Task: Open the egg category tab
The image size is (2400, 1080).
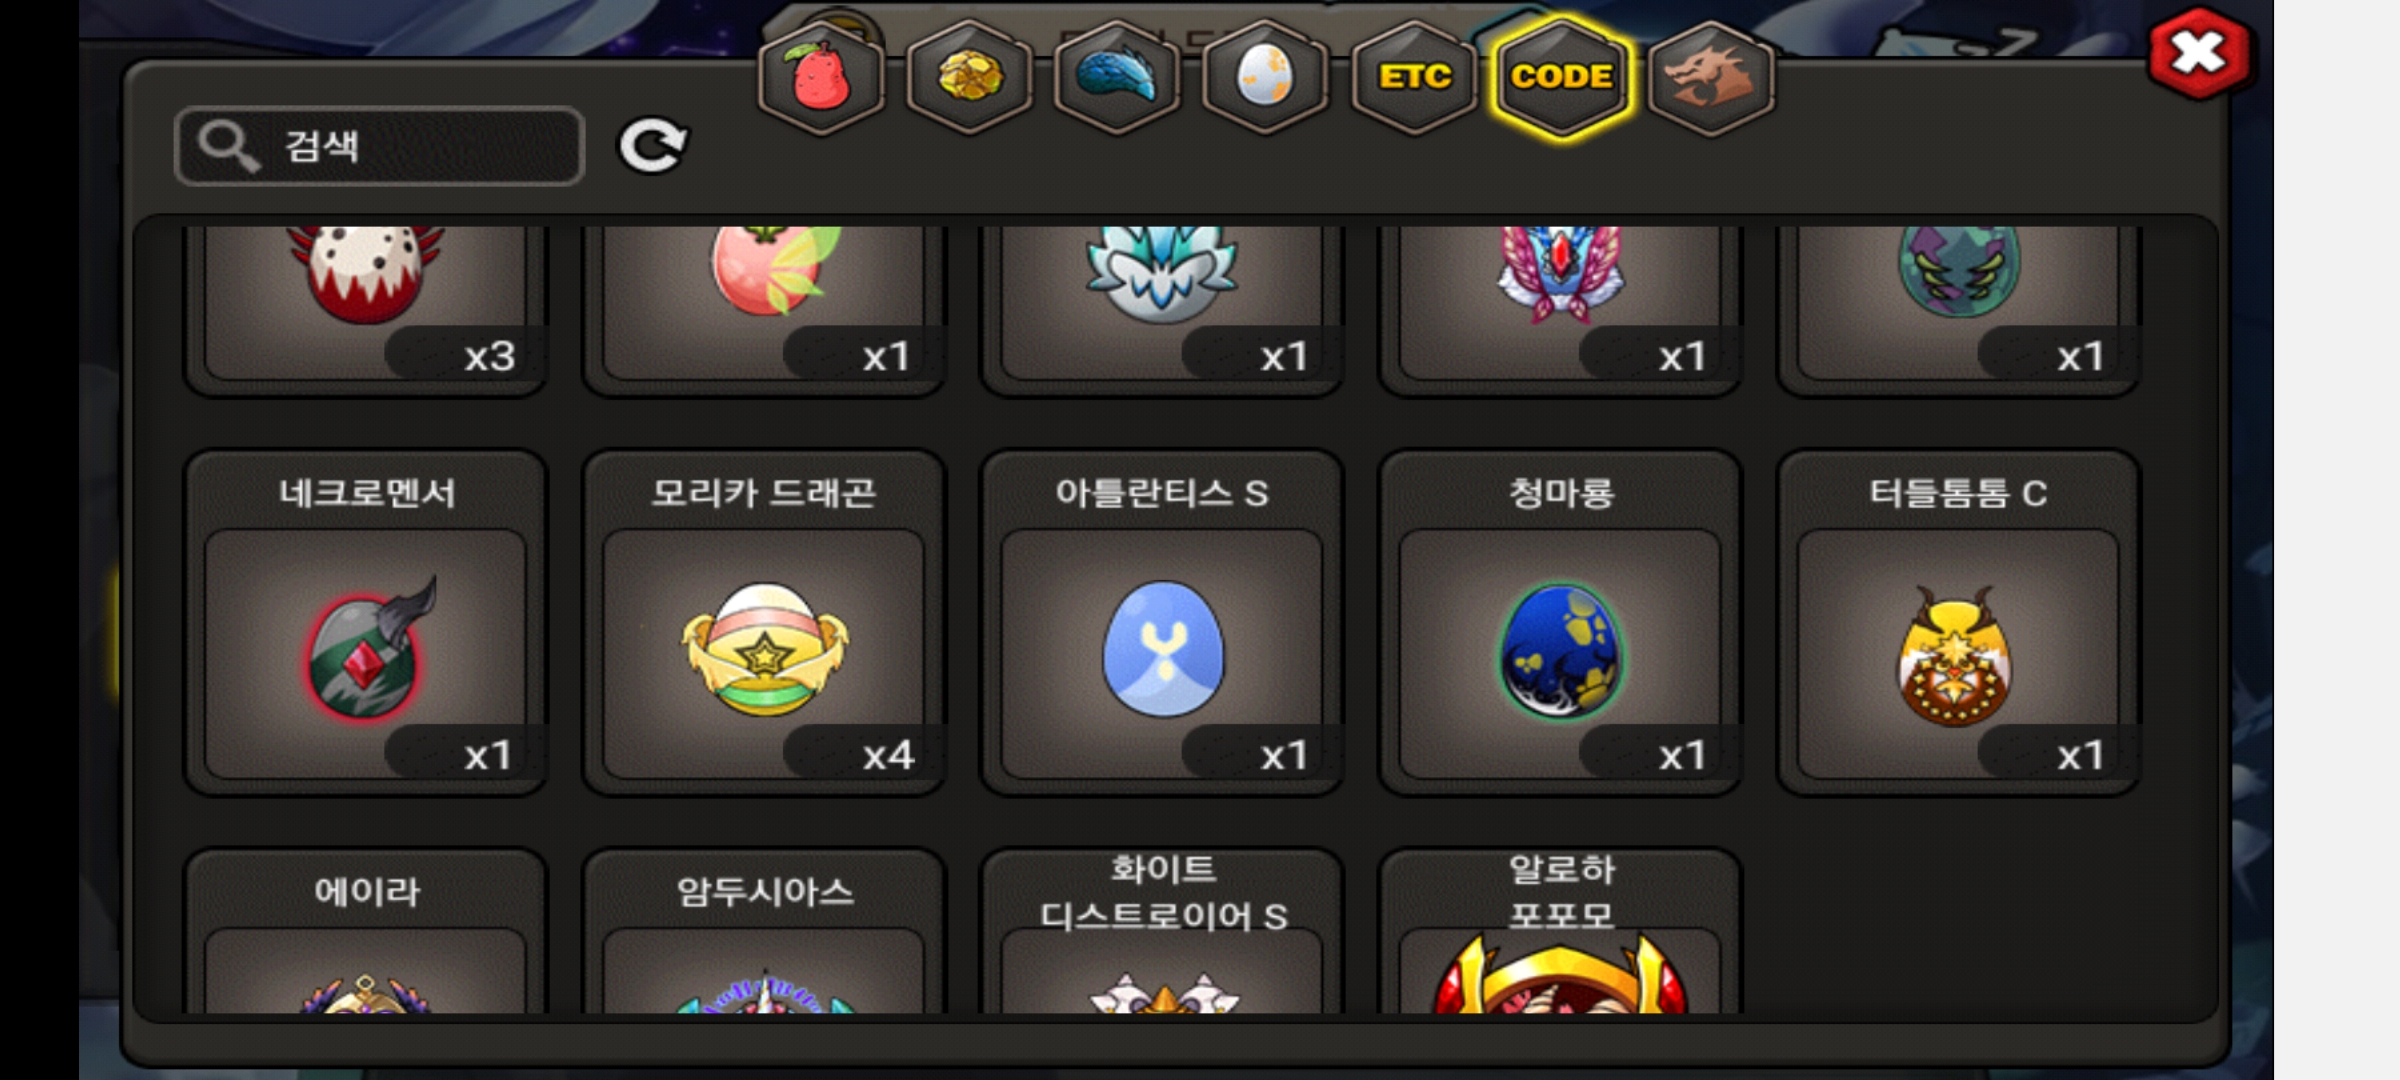Action: (1265, 77)
